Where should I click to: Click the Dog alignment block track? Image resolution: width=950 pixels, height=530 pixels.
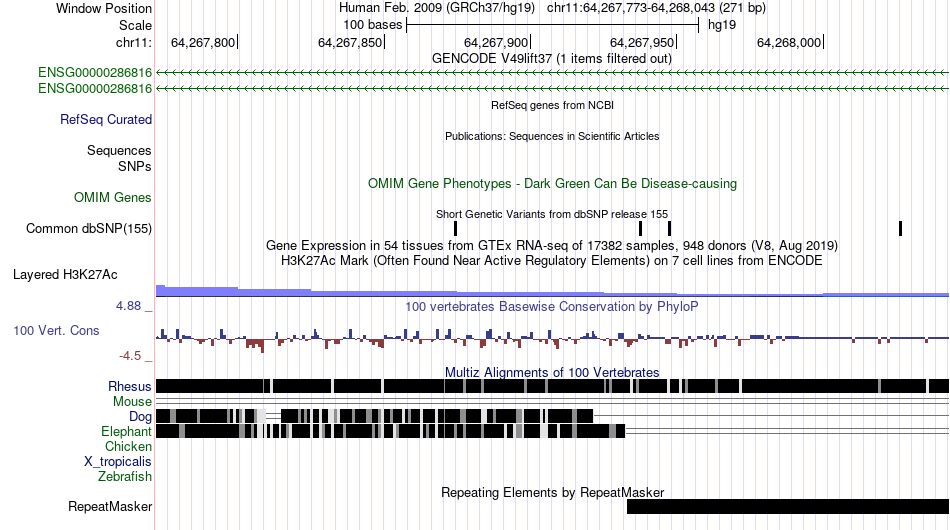tap(374, 416)
